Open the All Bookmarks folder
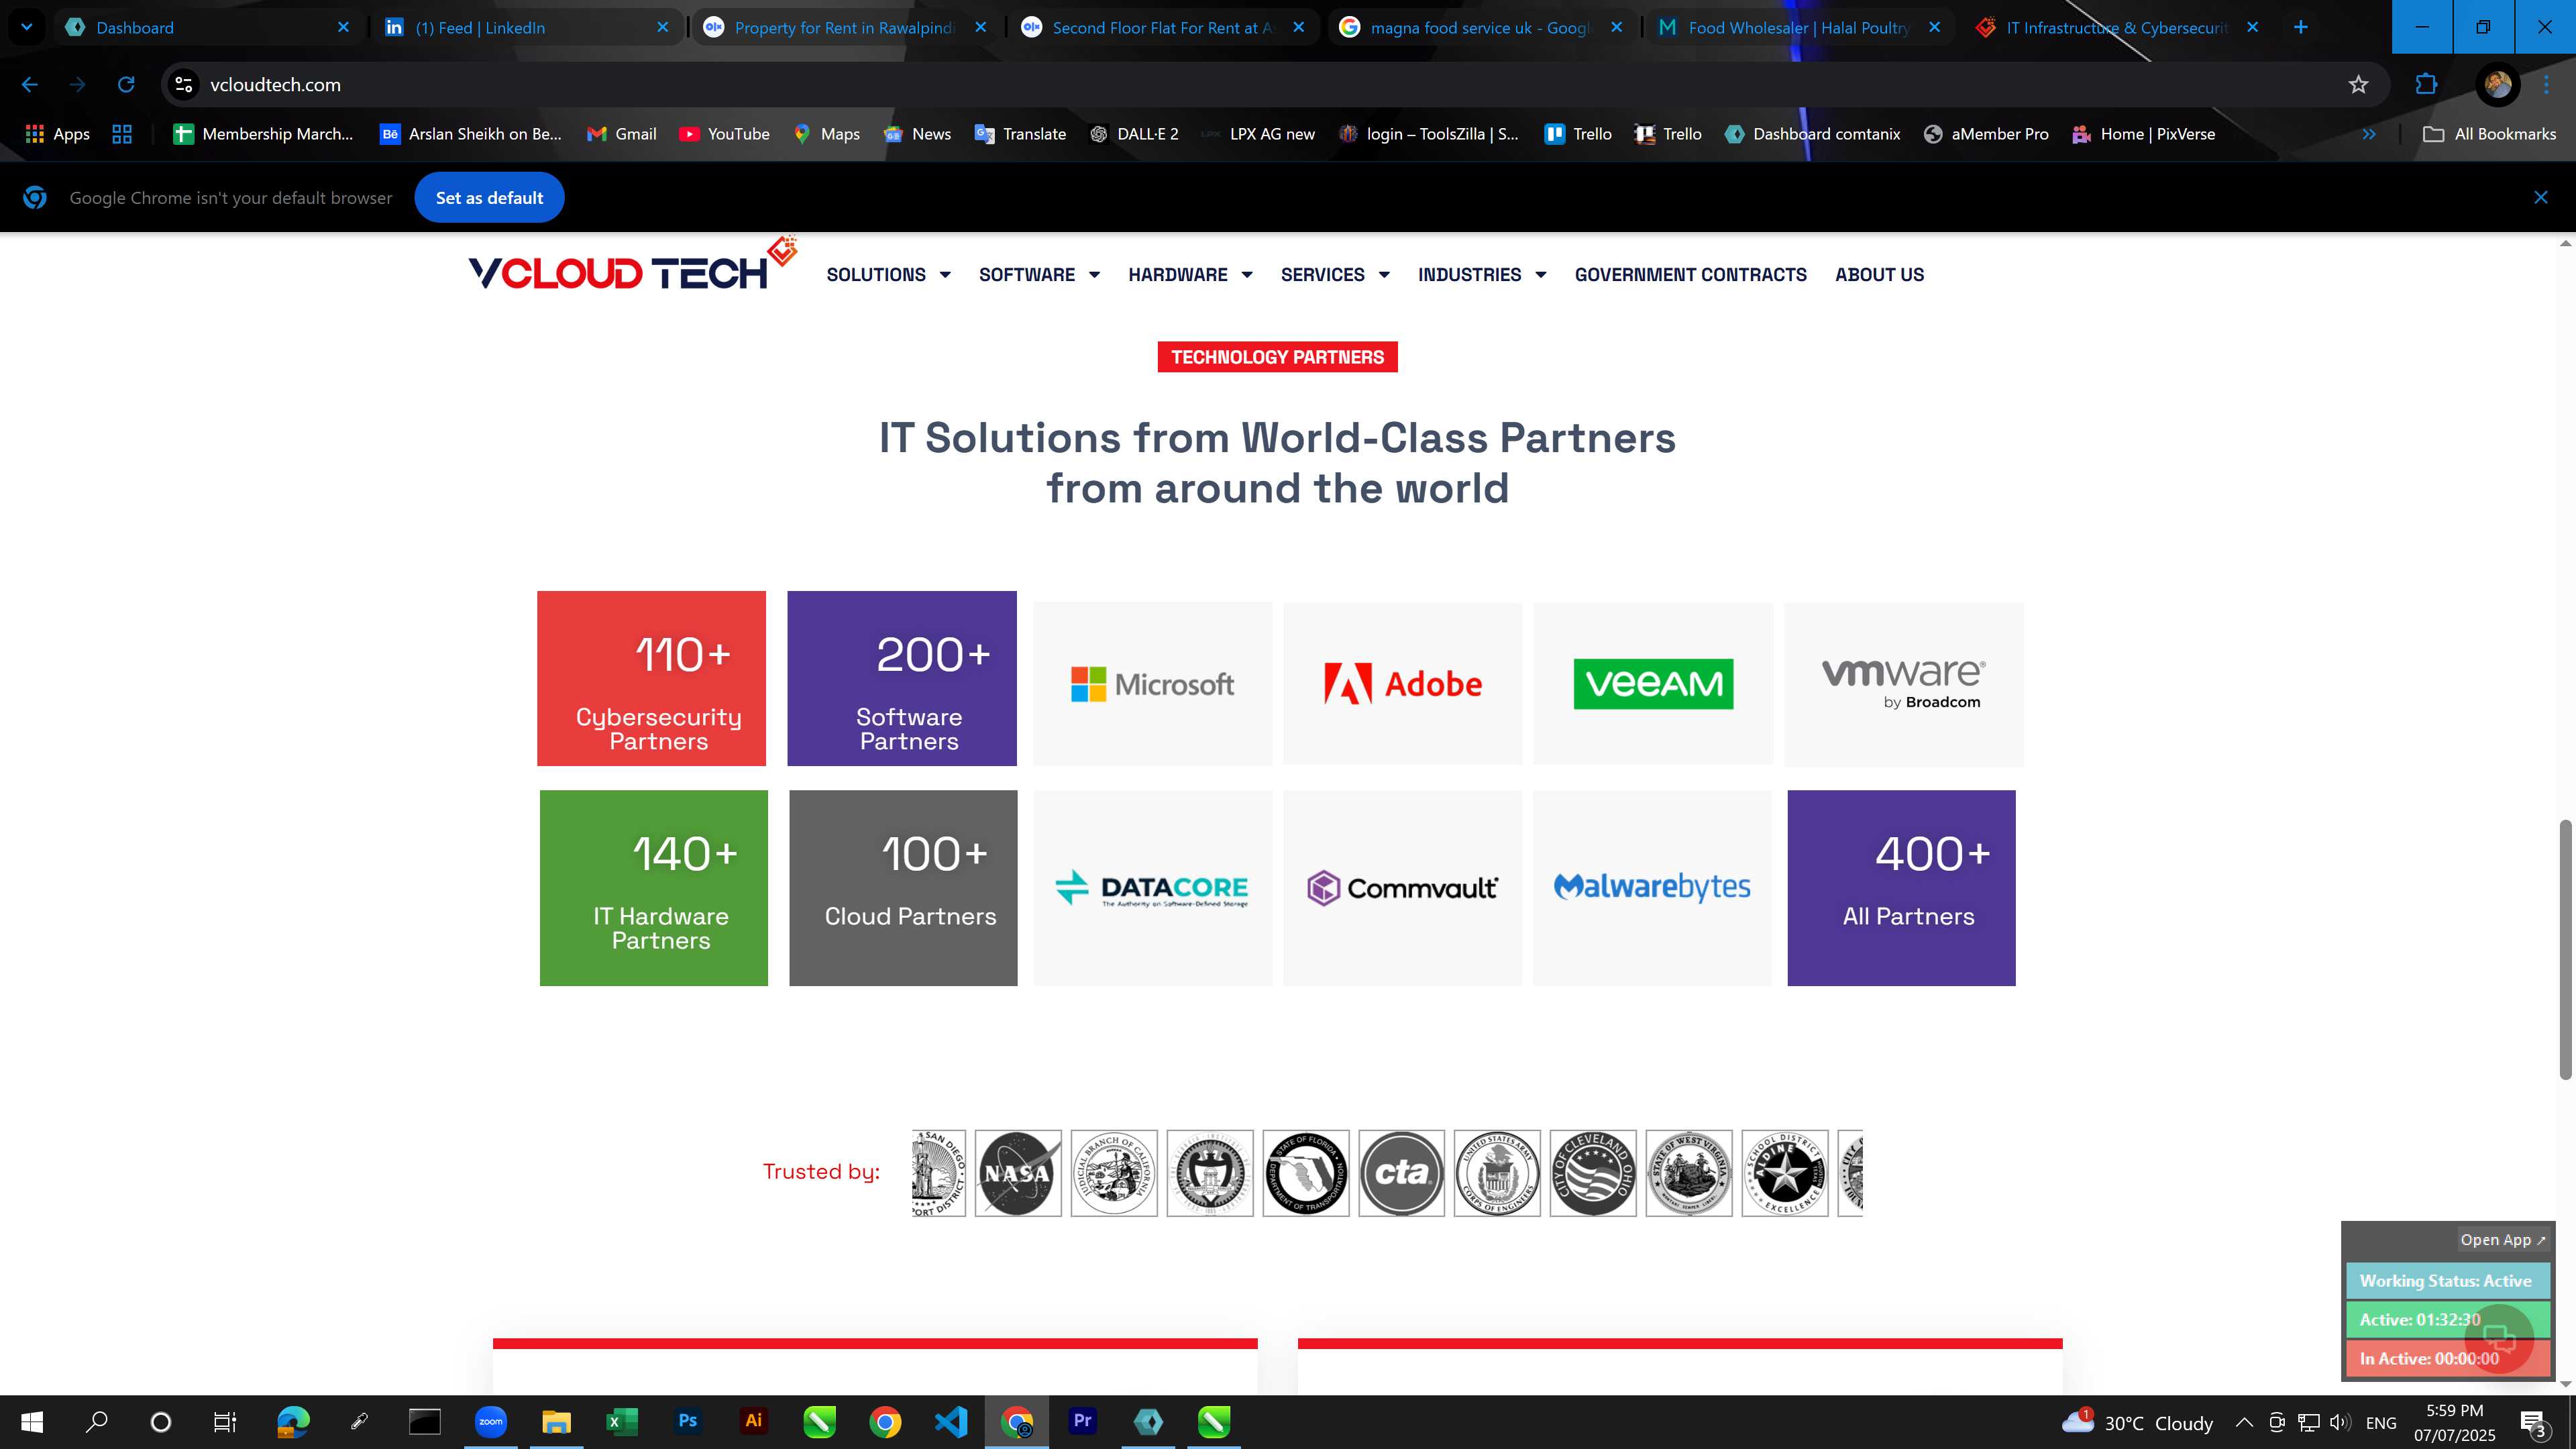This screenshot has width=2576, height=1449. 2490,134
